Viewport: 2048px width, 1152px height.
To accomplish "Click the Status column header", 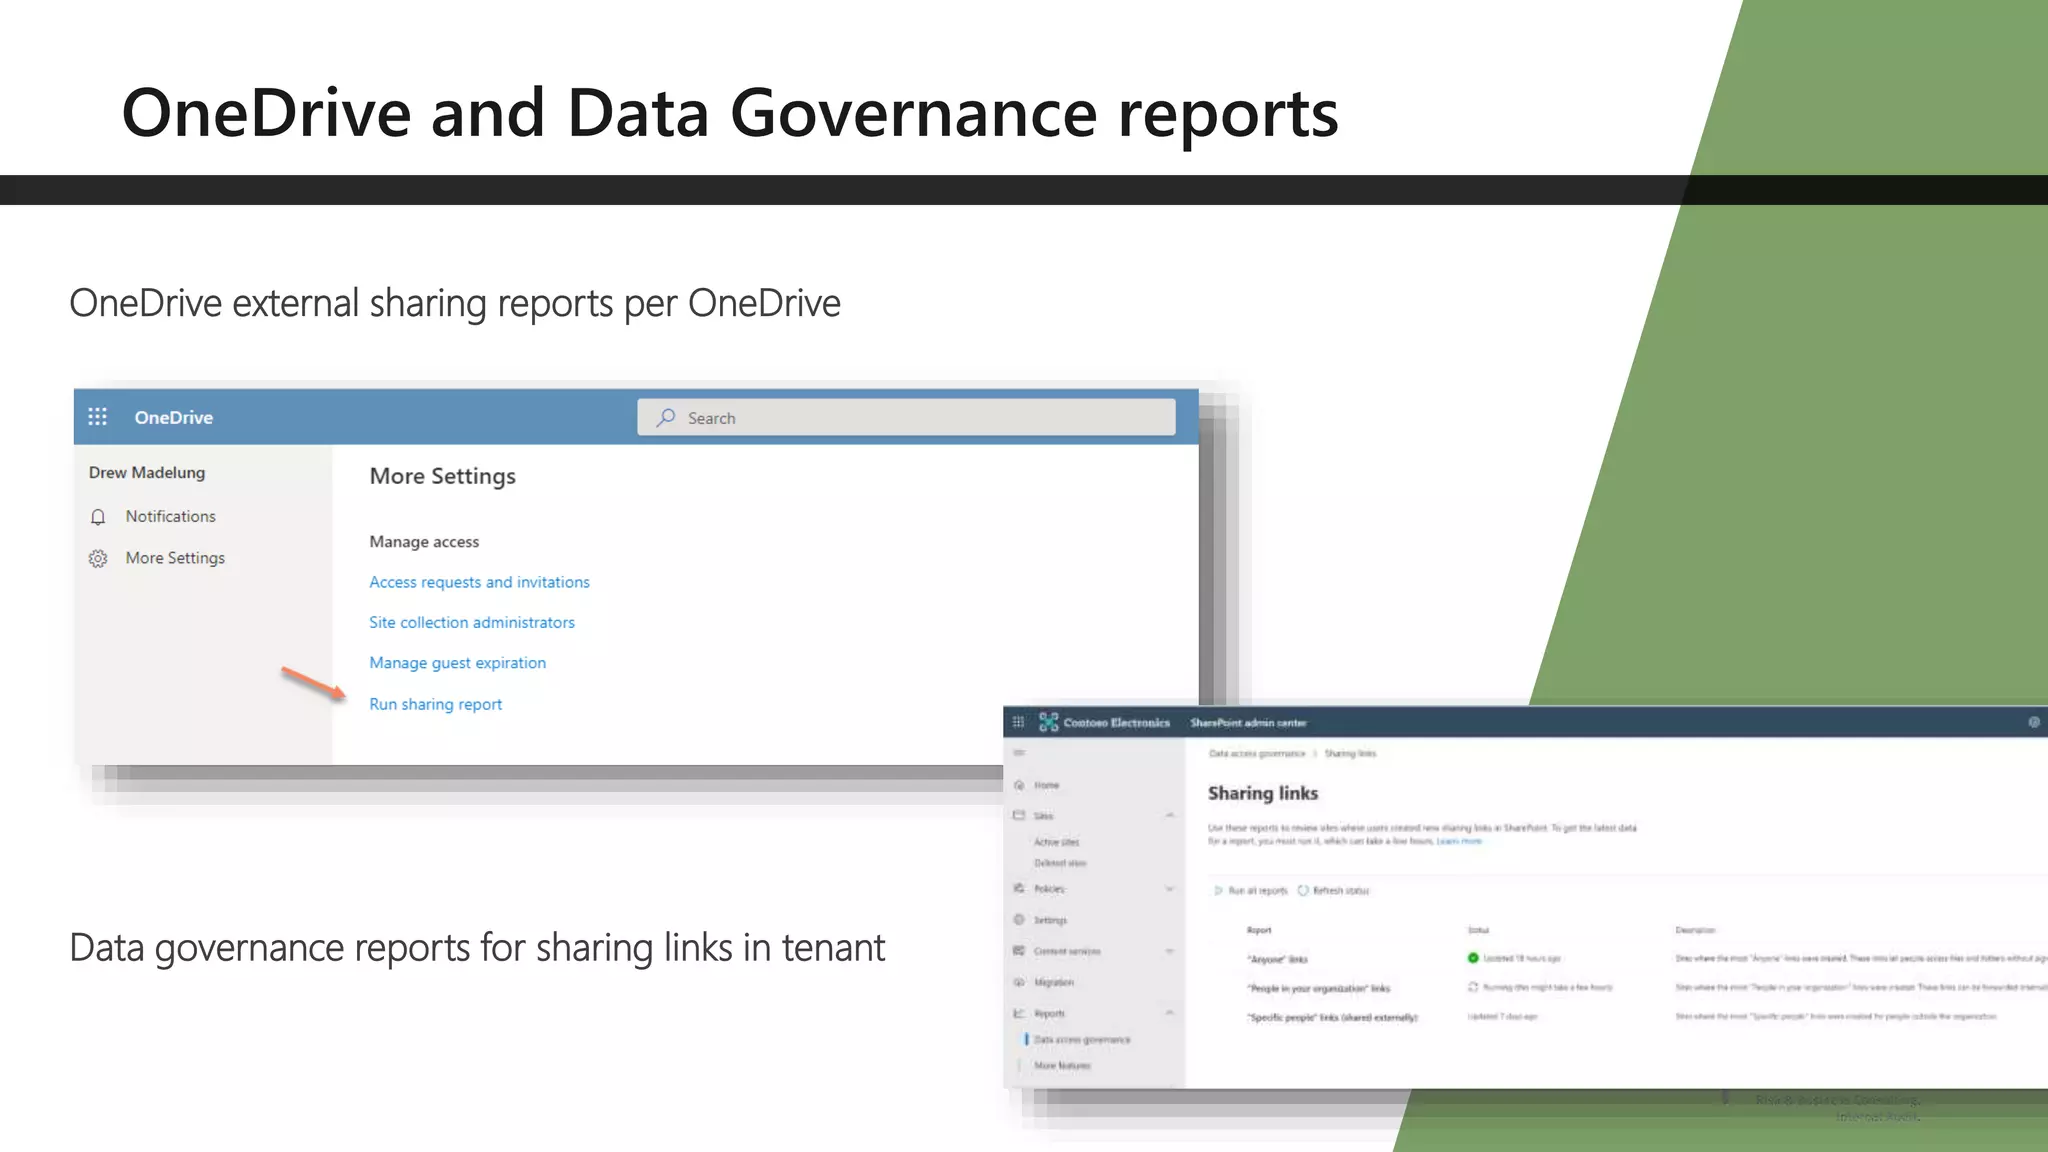I will tap(1478, 930).
